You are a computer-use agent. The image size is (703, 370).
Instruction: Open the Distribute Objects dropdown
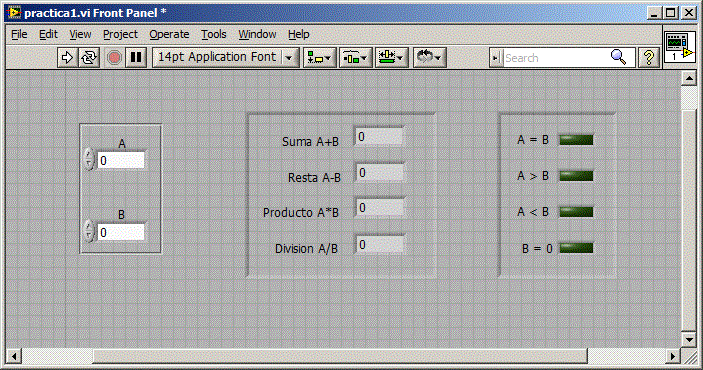click(356, 57)
